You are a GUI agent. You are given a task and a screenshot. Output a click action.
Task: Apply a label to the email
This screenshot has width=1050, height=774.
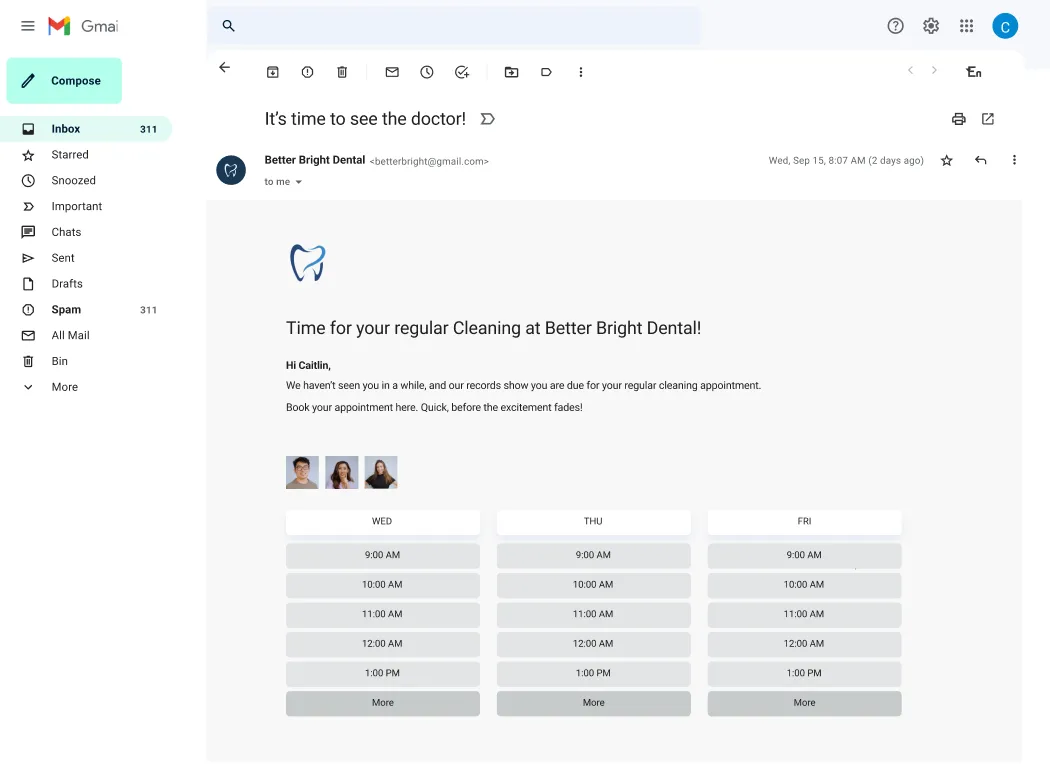click(x=546, y=72)
